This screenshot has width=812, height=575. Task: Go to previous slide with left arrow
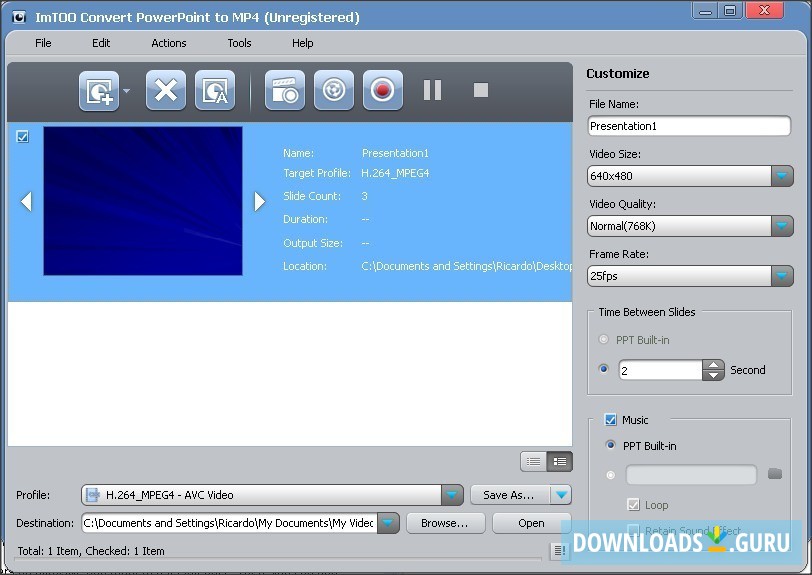(x=26, y=202)
